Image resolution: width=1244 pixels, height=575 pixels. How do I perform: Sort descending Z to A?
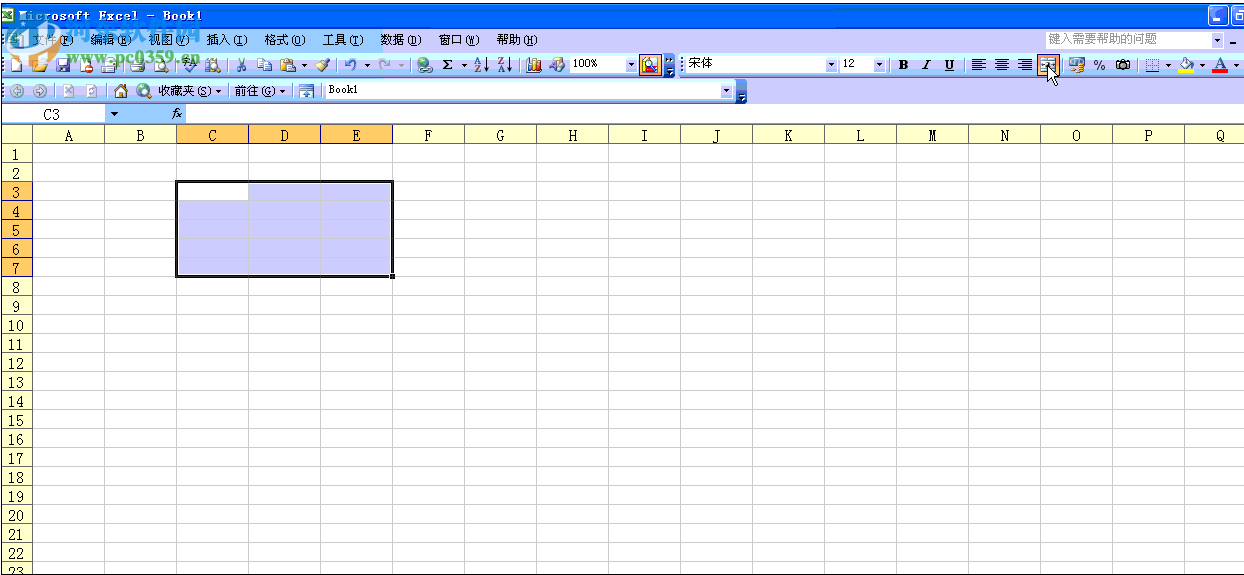(505, 65)
